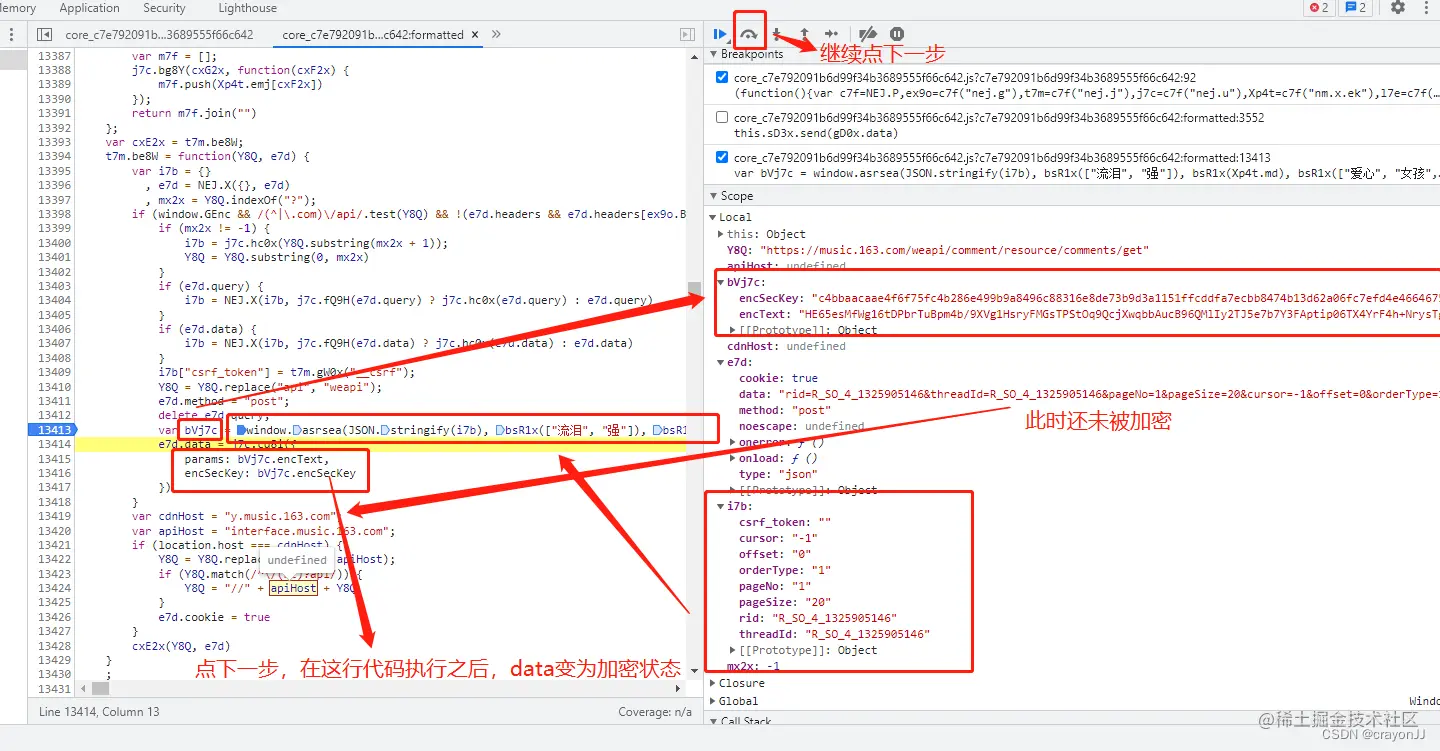Resume script execution in the debugger
This screenshot has width=1440, height=751.
[720, 34]
